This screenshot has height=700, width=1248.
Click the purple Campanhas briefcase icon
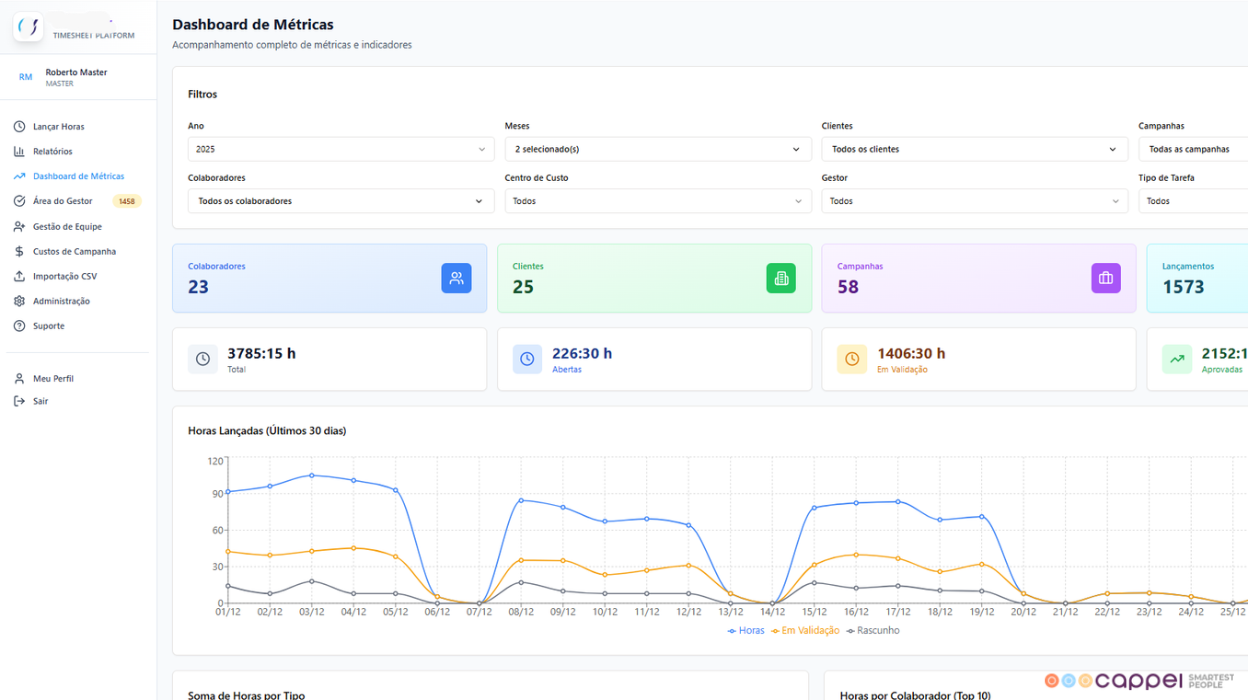(1105, 278)
